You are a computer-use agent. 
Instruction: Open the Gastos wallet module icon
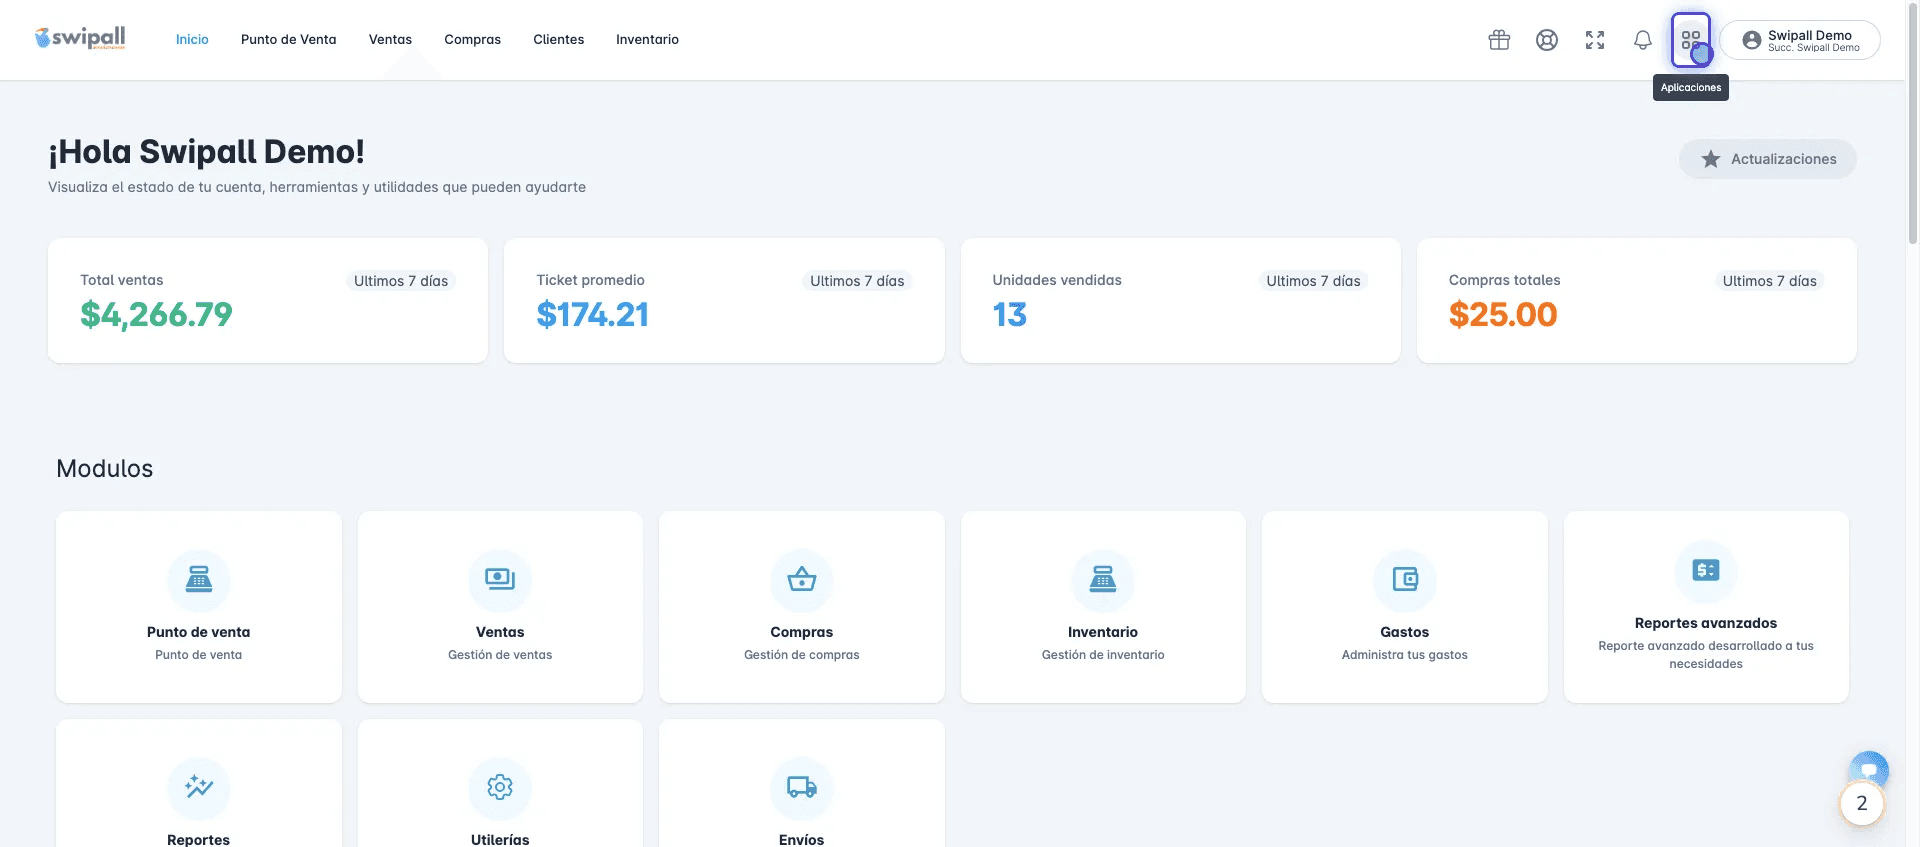tap(1405, 580)
